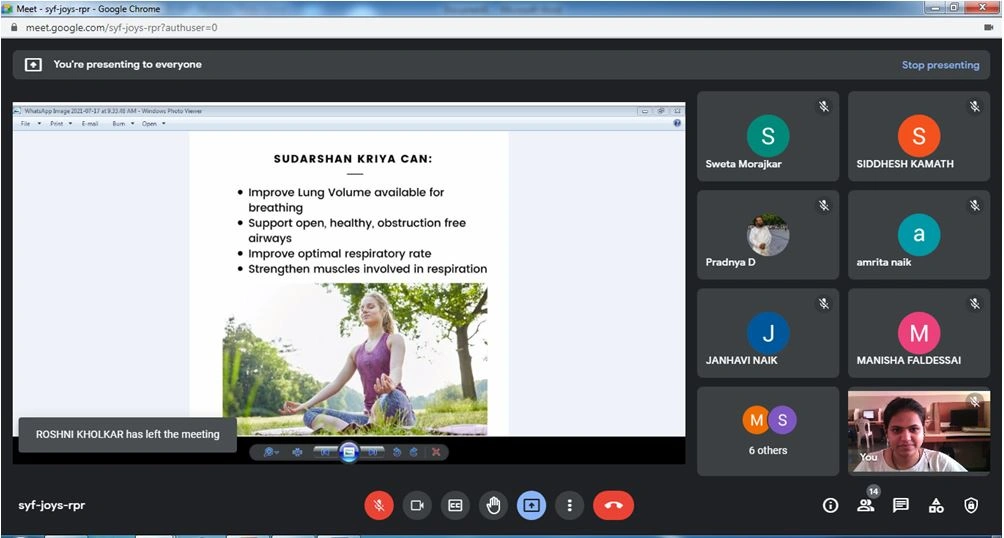1004x538 pixels.
Task: Click your own video tile labeled You
Action: pyautogui.click(x=919, y=431)
